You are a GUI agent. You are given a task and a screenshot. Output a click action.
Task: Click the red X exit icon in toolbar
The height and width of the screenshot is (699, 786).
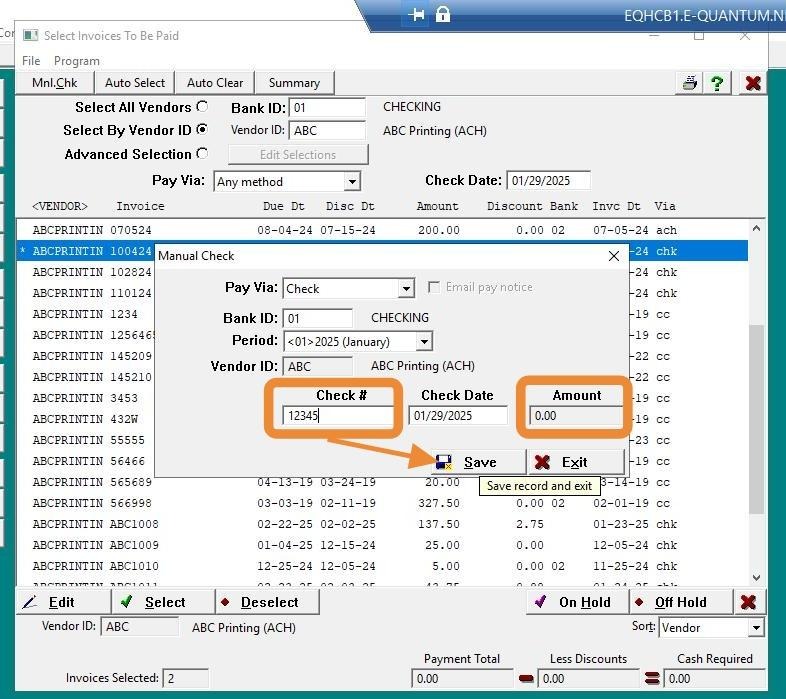click(753, 83)
